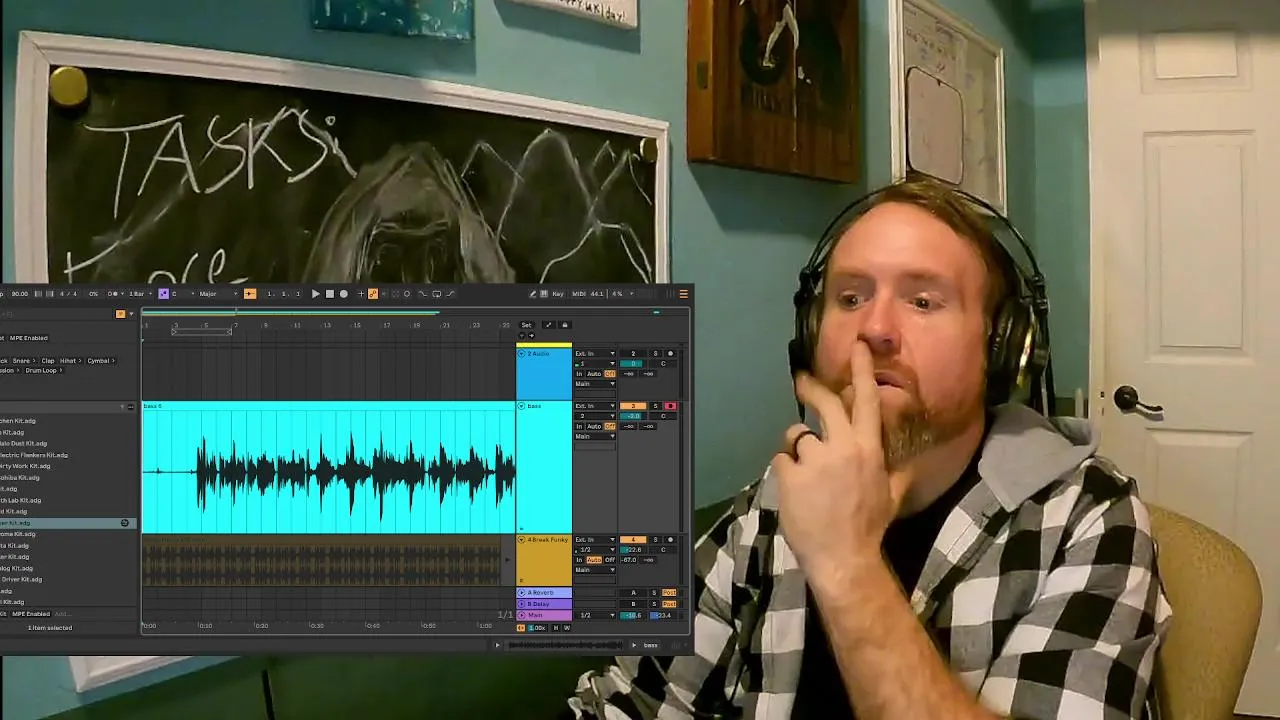Select the Cymbal browser filter tag

click(x=100, y=360)
